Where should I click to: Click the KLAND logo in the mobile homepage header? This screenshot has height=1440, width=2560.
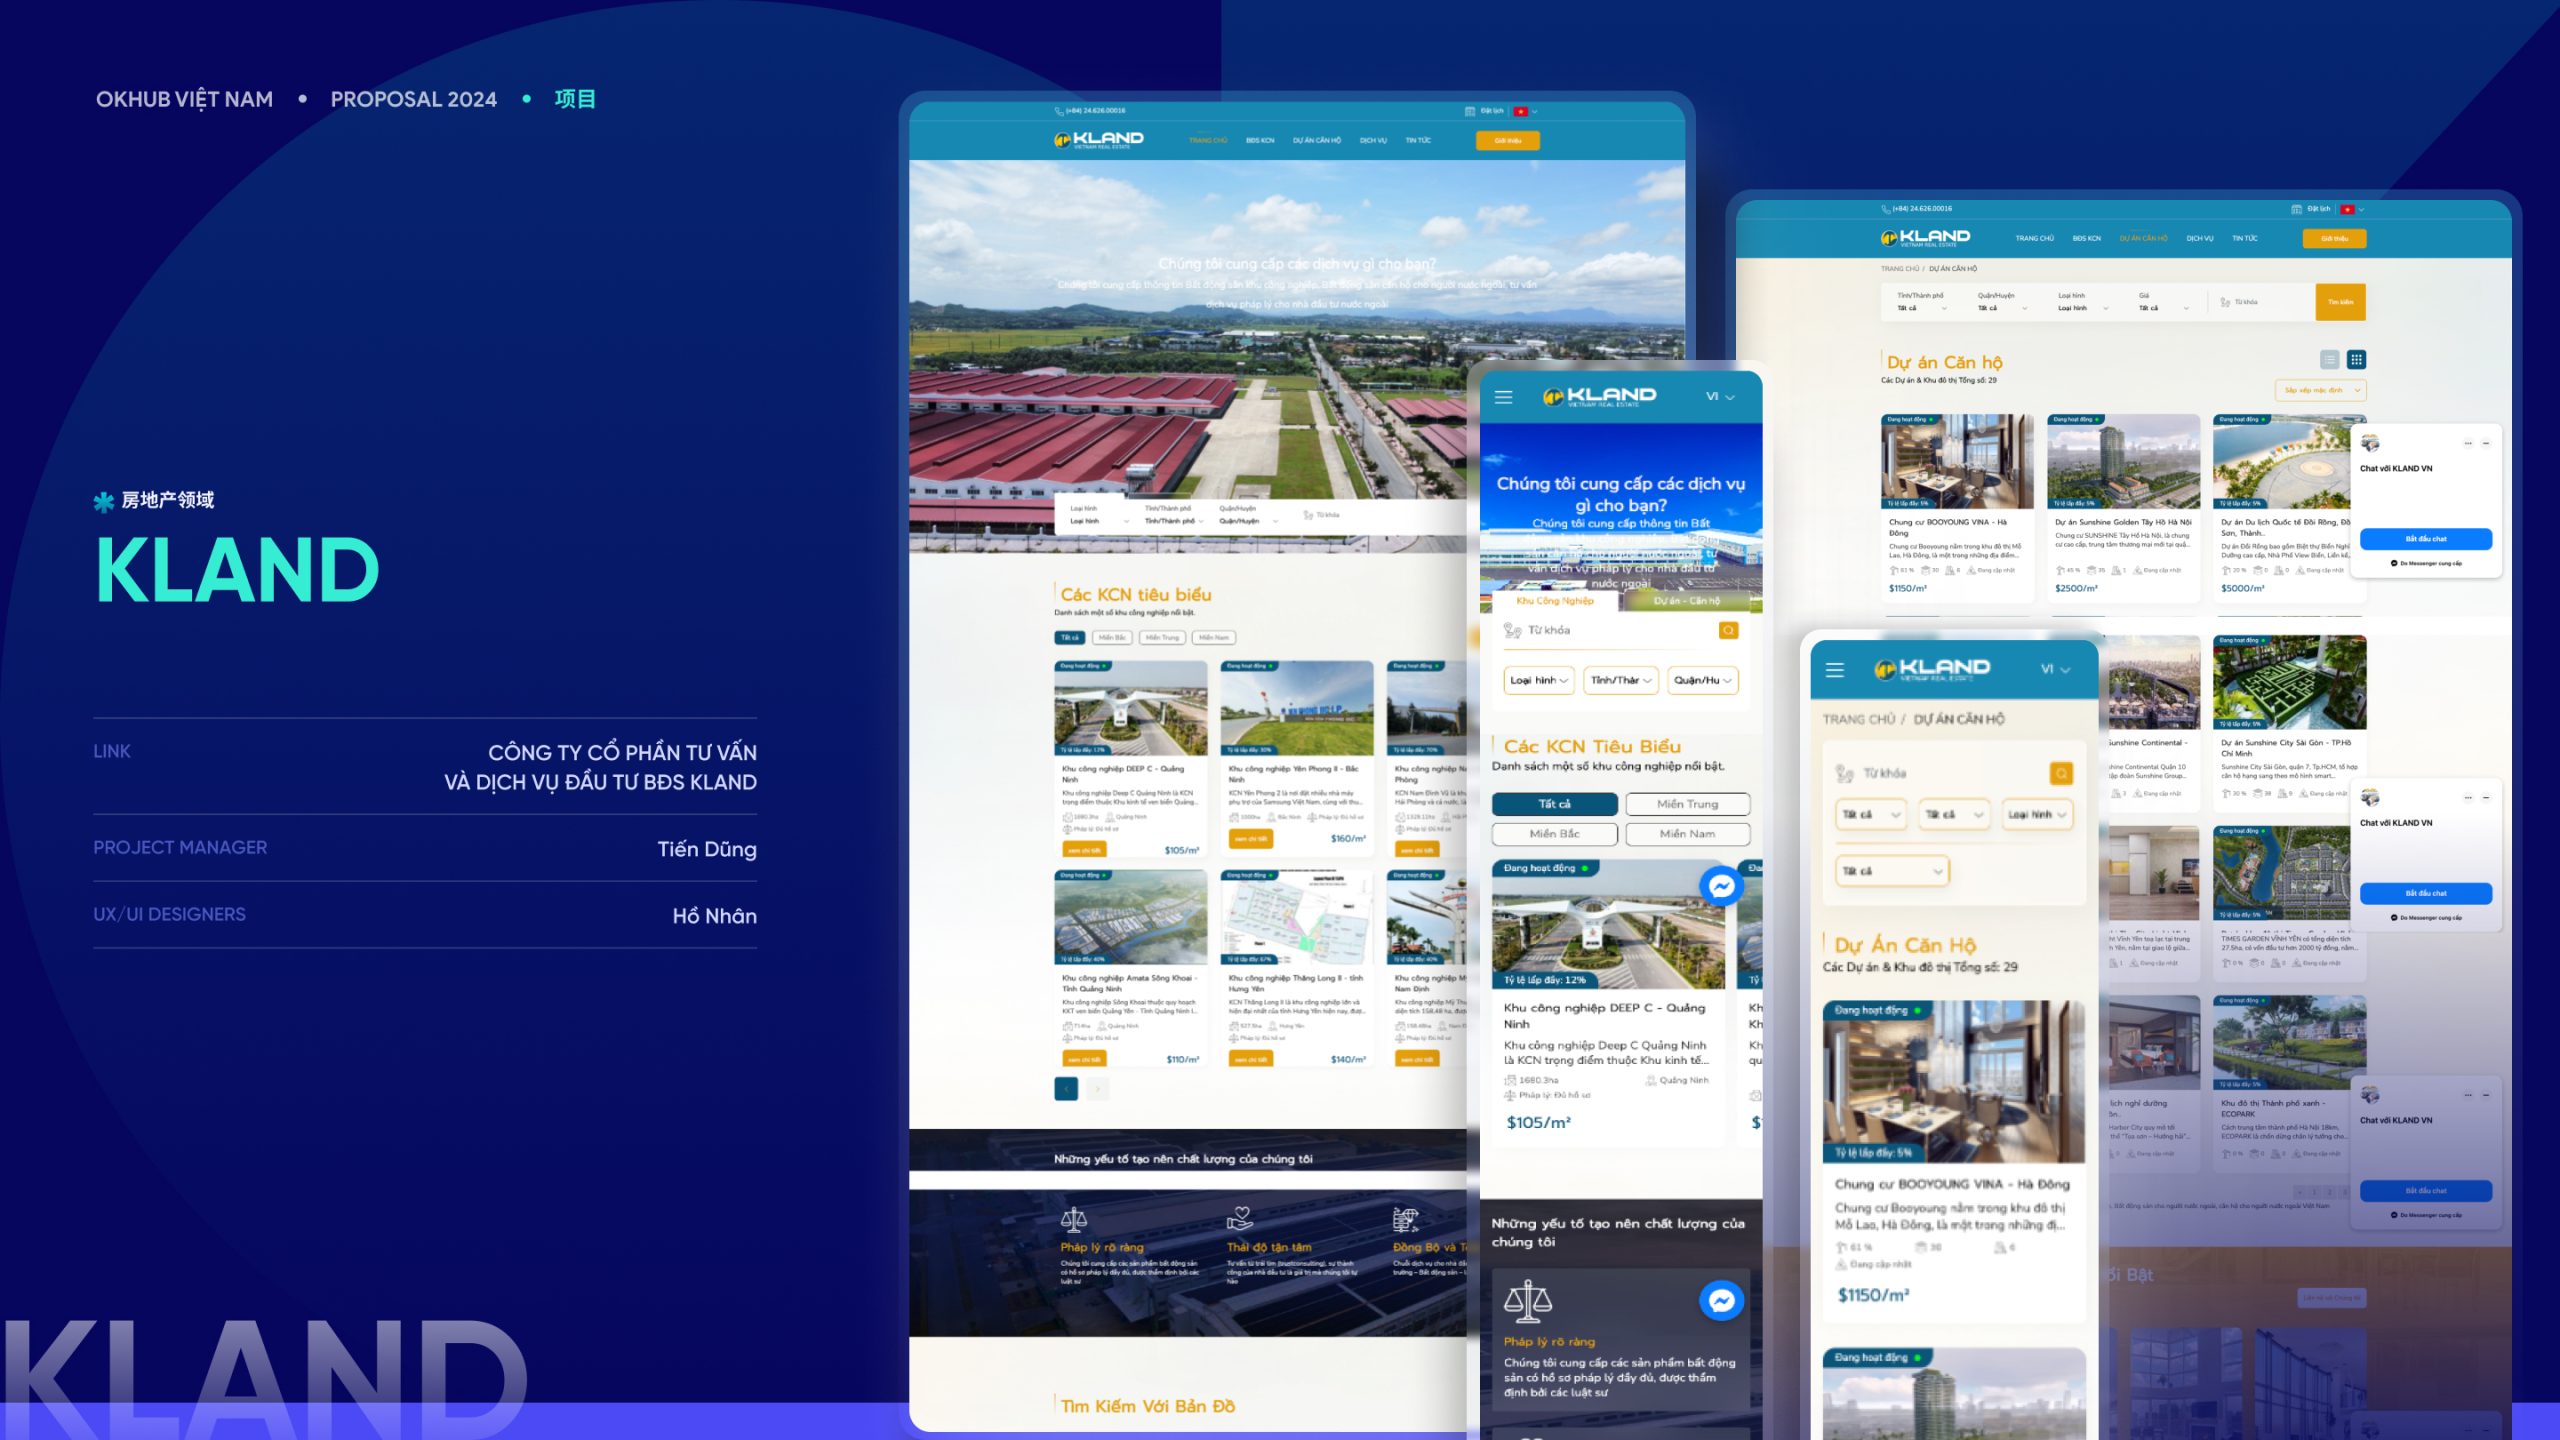click(x=1599, y=397)
